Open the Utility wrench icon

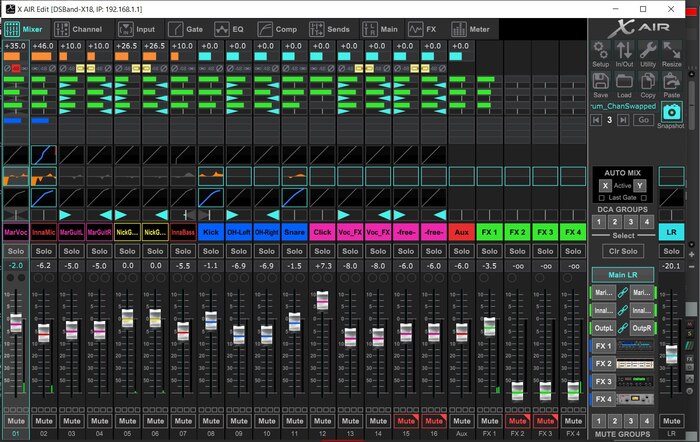648,51
